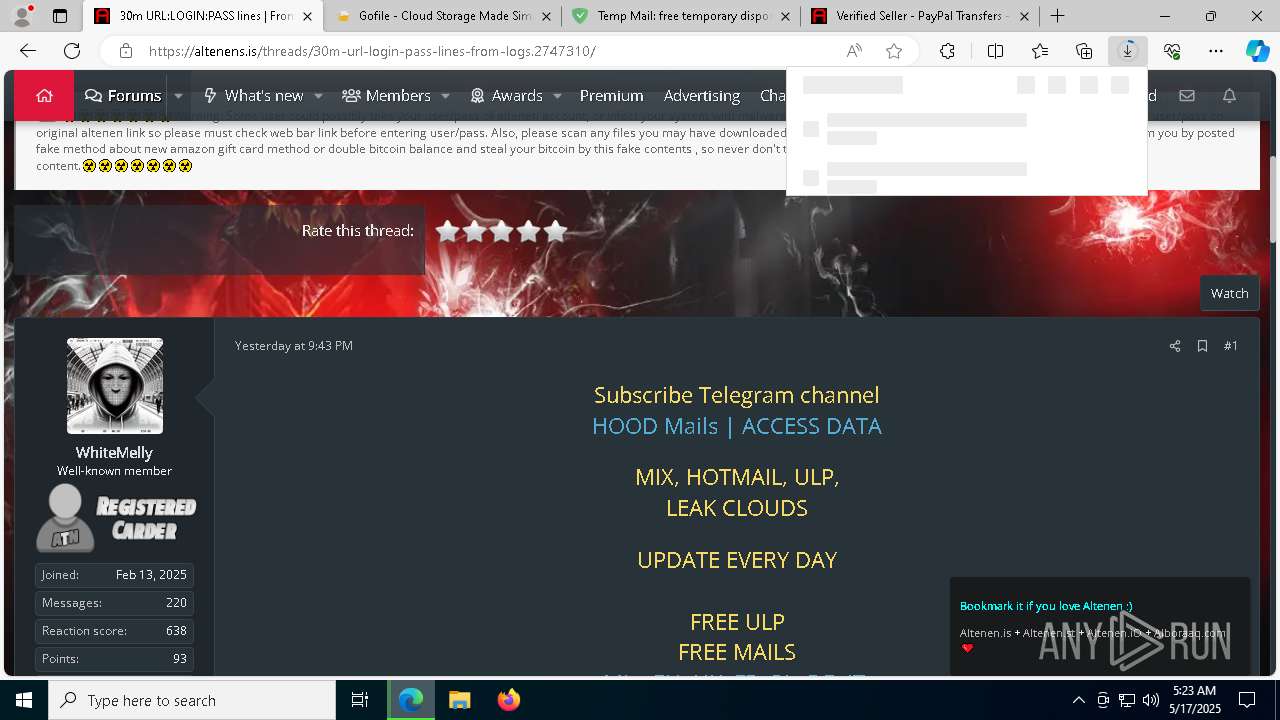
Task: Open the Copilot sidebar icon
Action: 1257,51
